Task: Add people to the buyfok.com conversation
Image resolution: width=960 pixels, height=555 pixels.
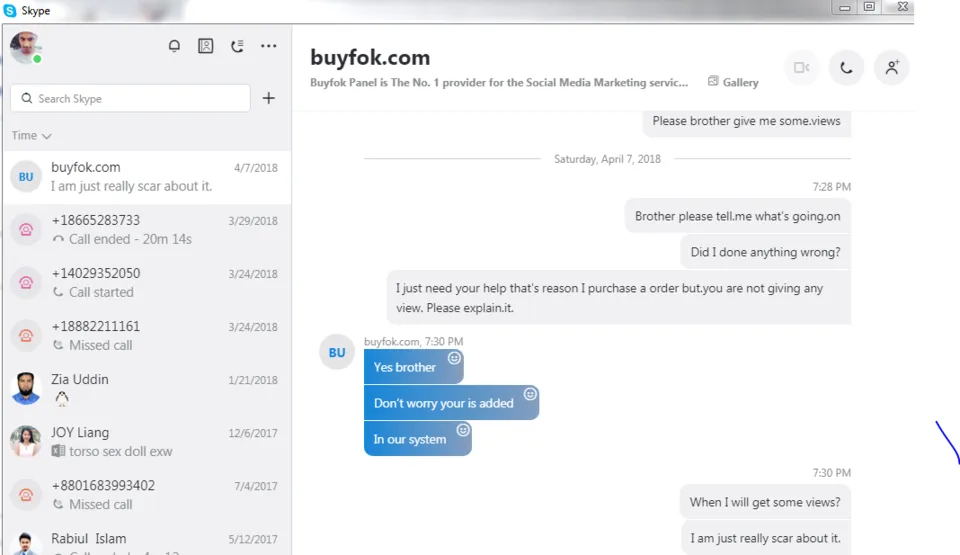Action: pos(891,67)
